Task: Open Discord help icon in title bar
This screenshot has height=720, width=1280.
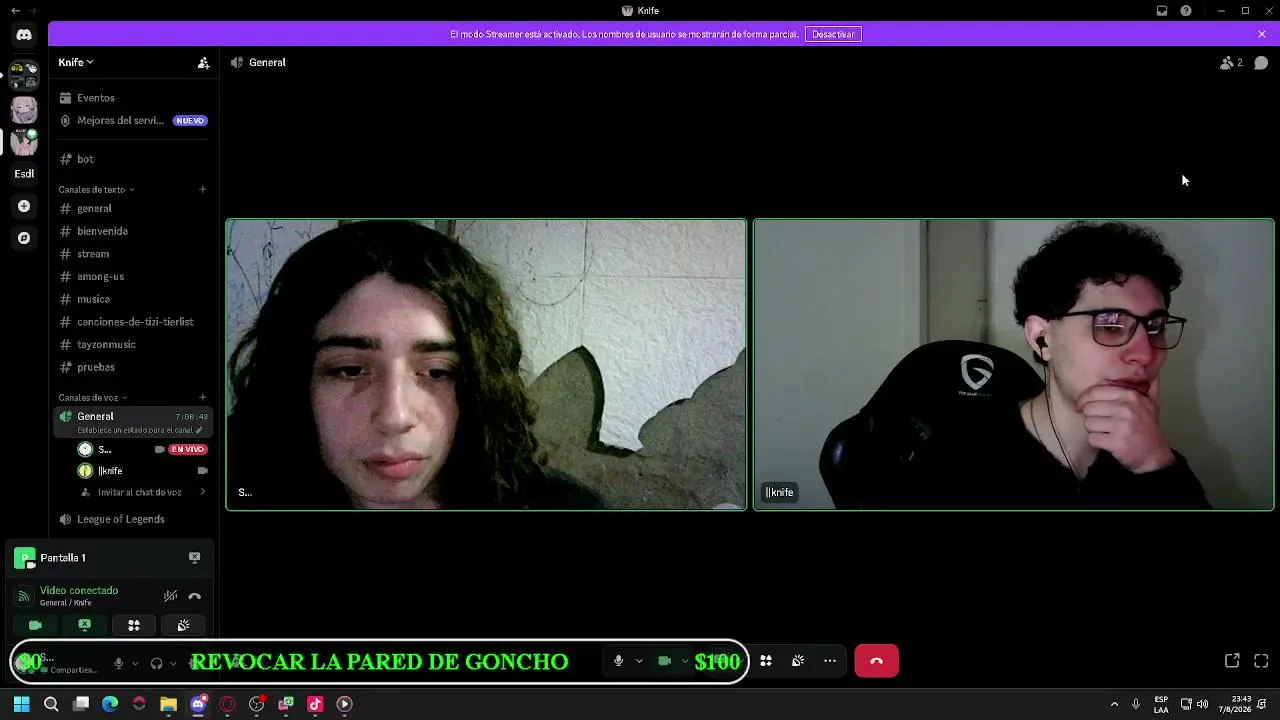Action: [x=1186, y=11]
